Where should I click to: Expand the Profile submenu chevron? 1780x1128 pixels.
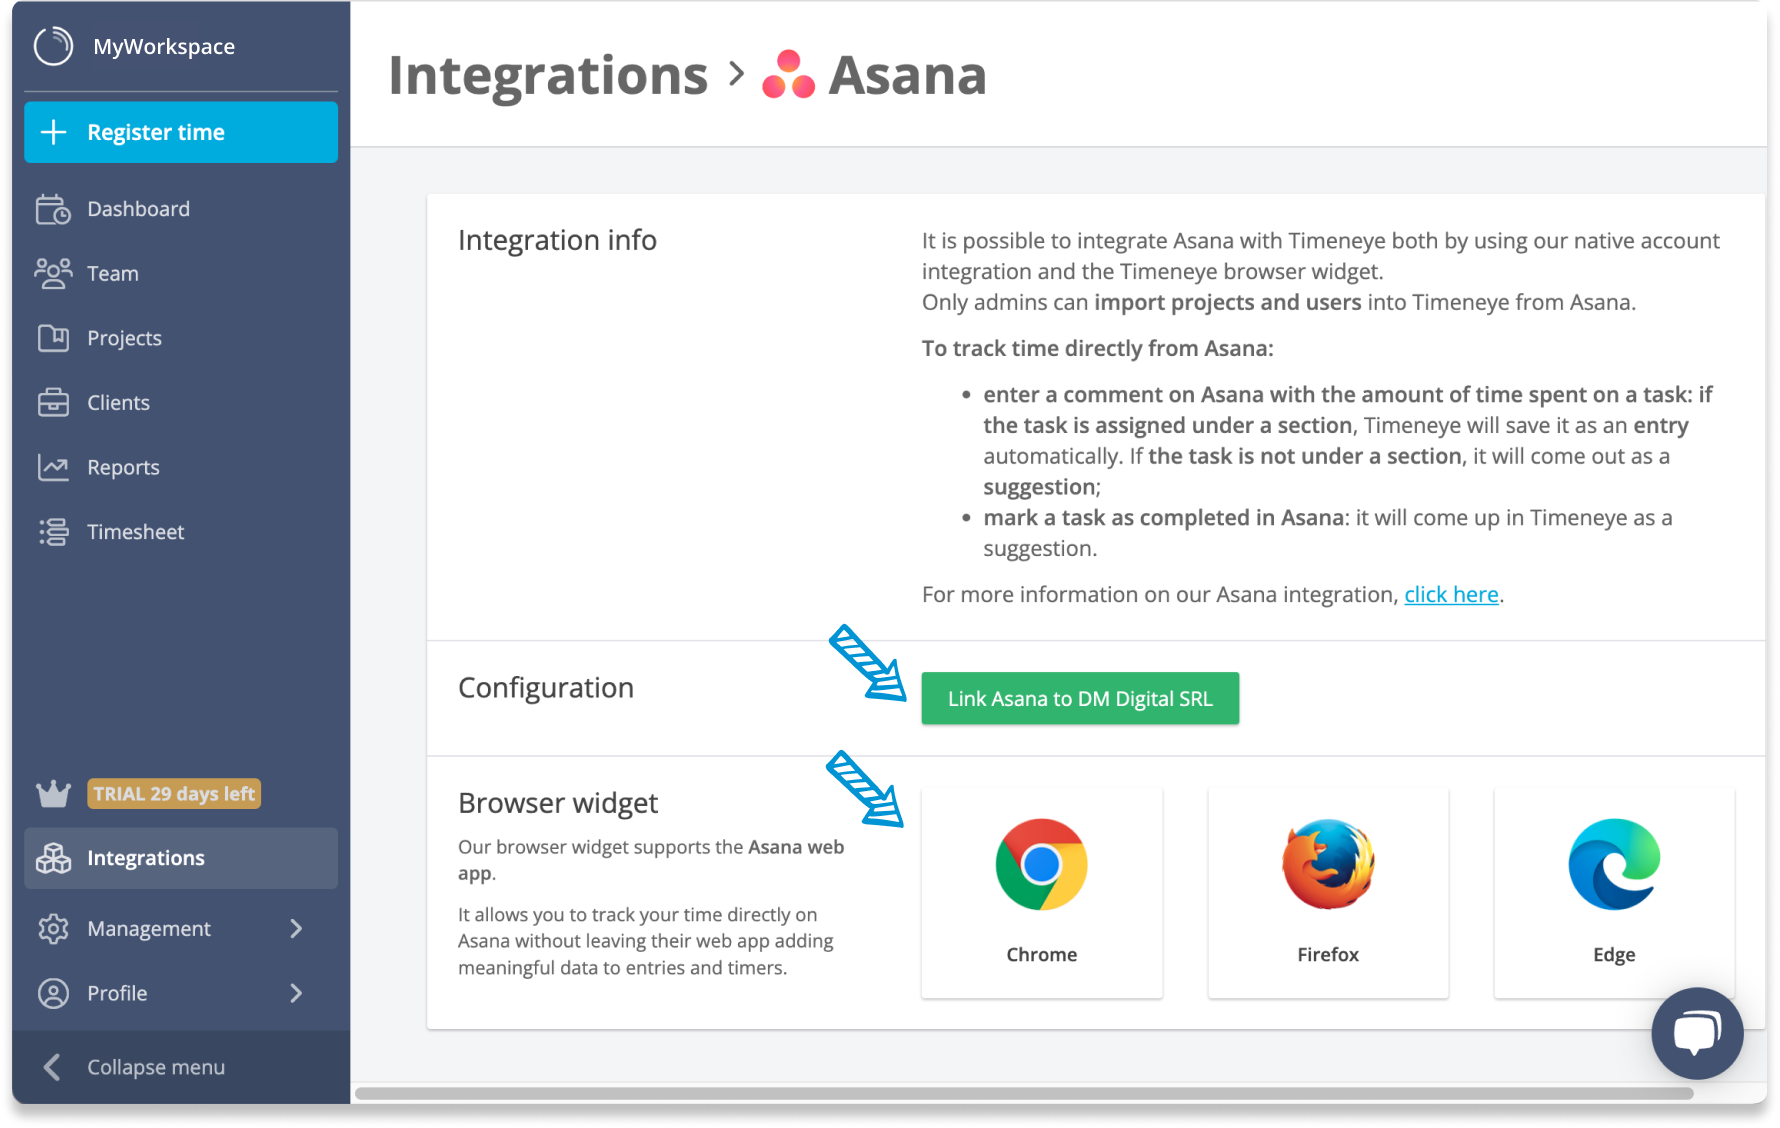(x=296, y=993)
